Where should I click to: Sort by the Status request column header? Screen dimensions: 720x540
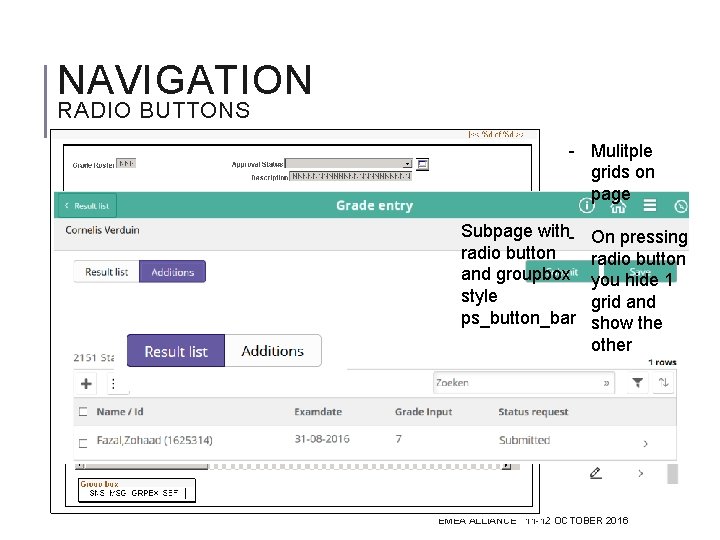pos(533,412)
